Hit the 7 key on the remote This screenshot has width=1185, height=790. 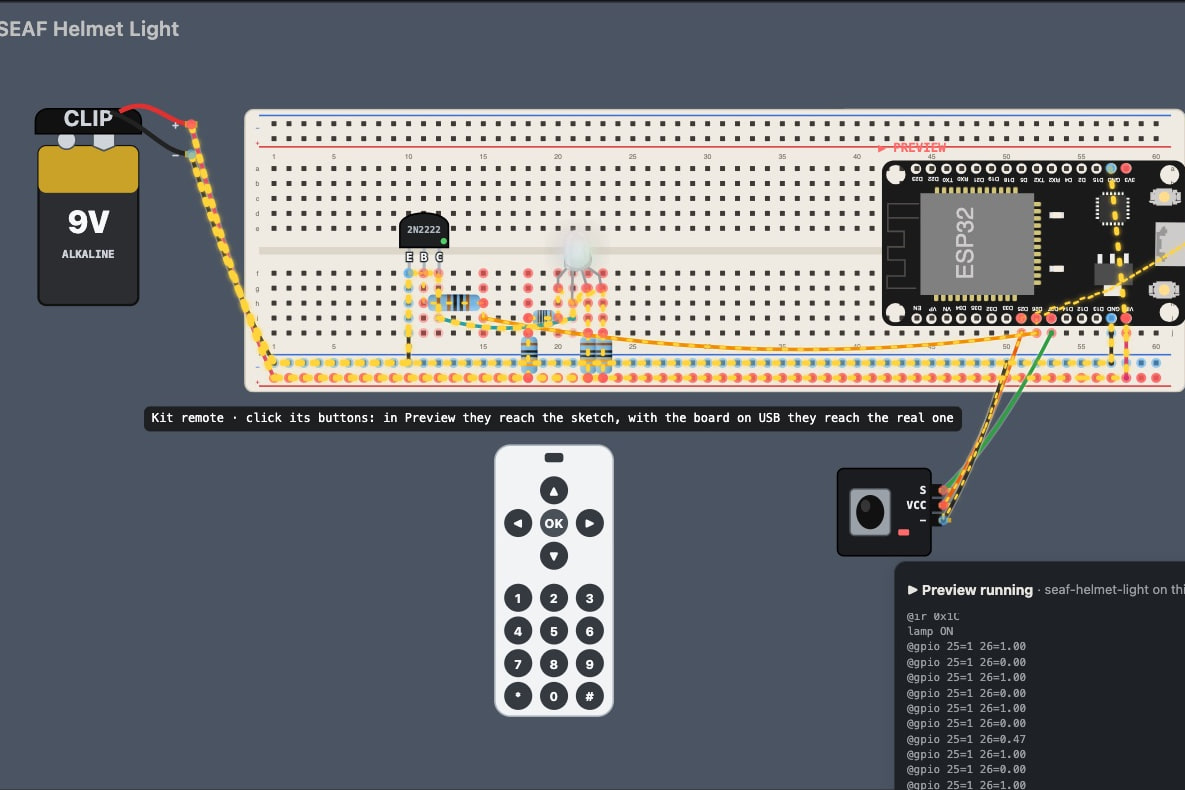tap(518, 665)
